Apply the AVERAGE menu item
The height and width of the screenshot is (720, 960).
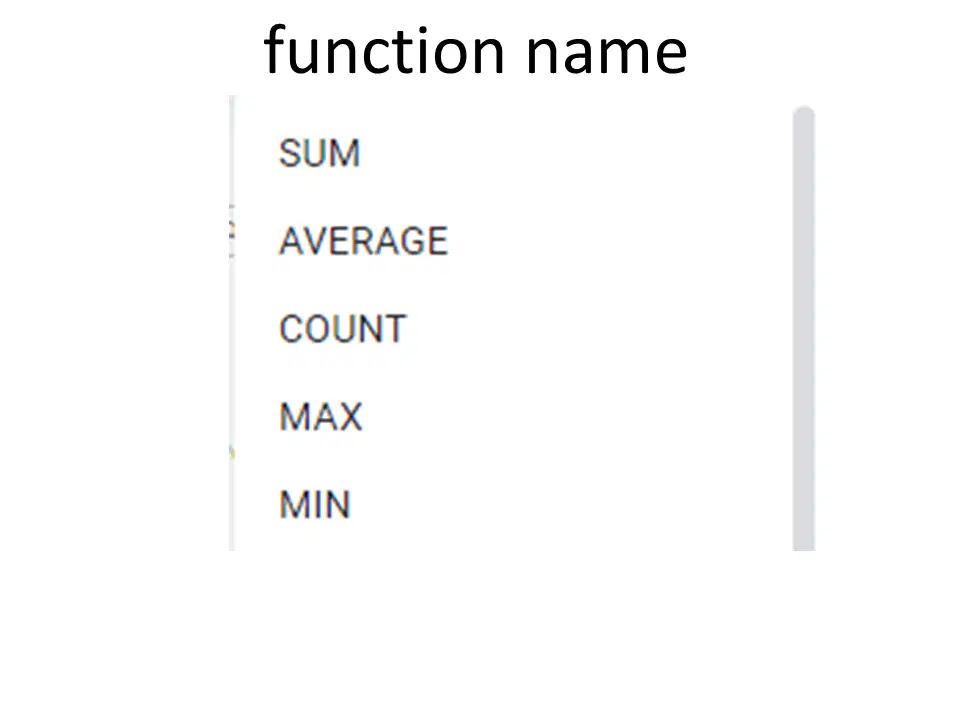point(364,241)
